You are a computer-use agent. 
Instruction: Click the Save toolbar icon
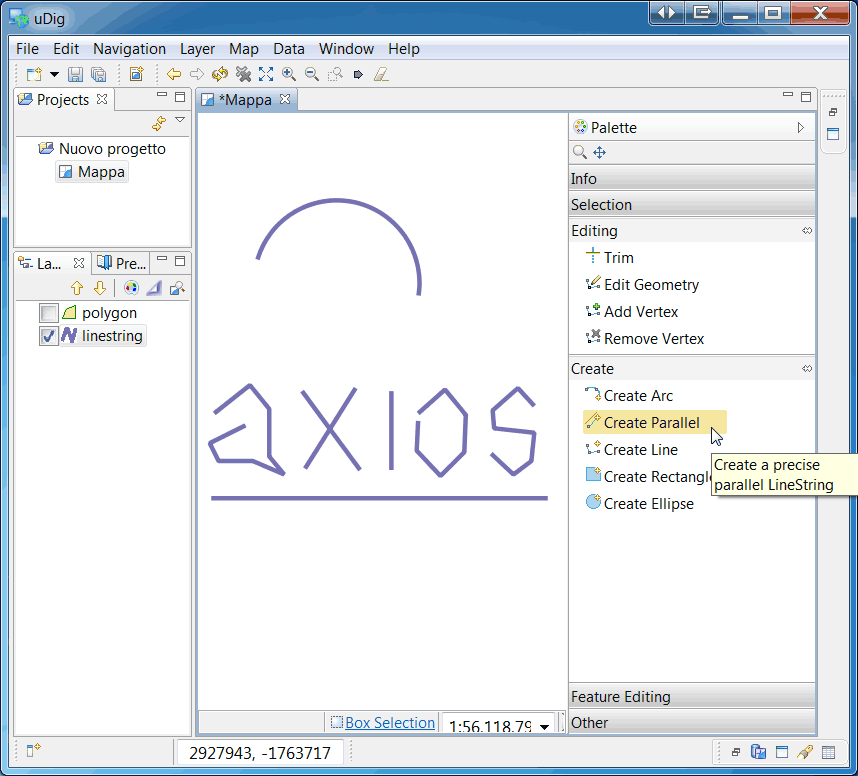point(75,74)
